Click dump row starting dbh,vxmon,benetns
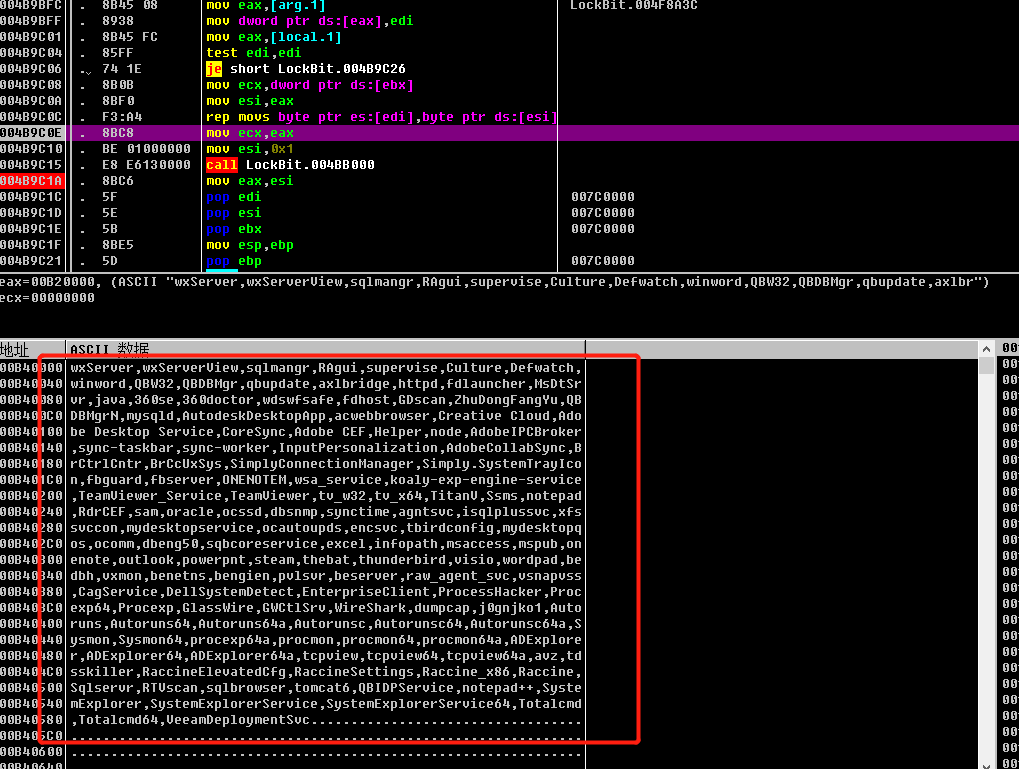Screen dimensions: 1019x769 pos(326,576)
